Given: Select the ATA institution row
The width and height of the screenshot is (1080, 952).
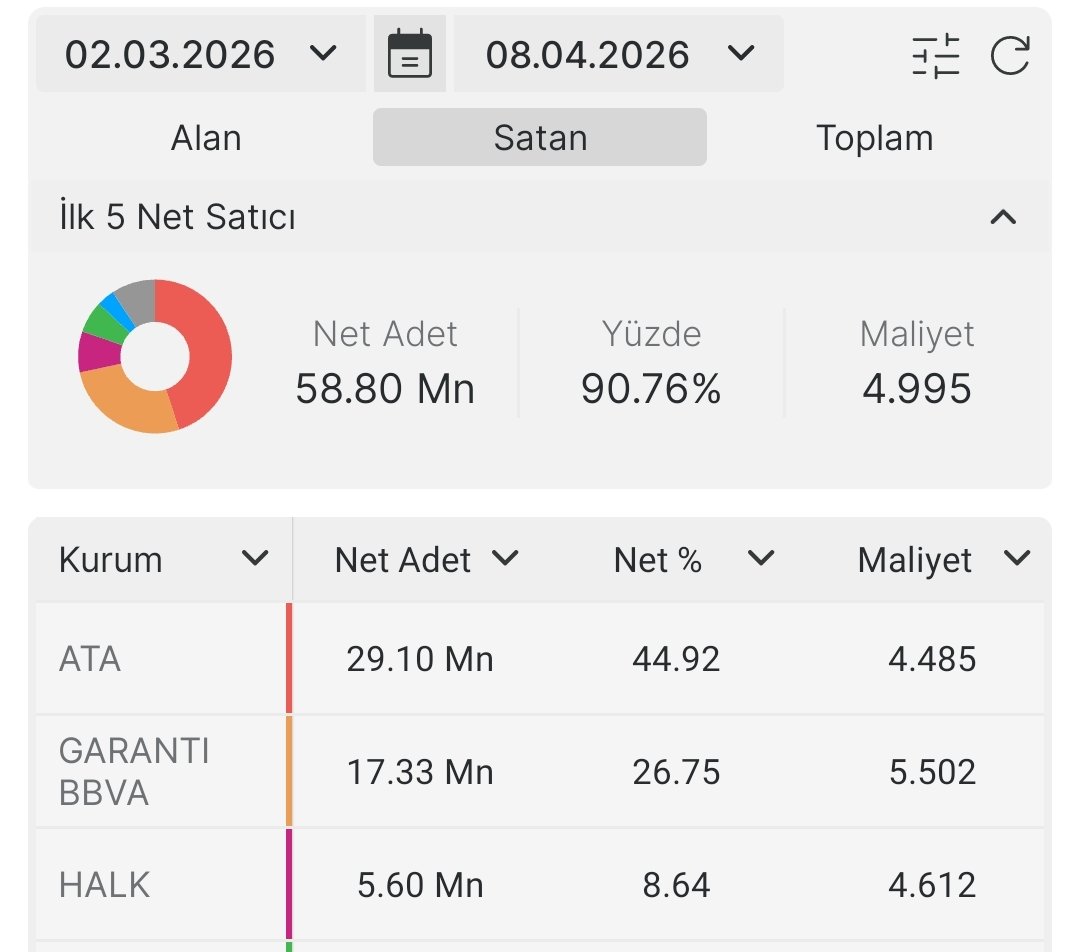Looking at the screenshot, I should 540,659.
